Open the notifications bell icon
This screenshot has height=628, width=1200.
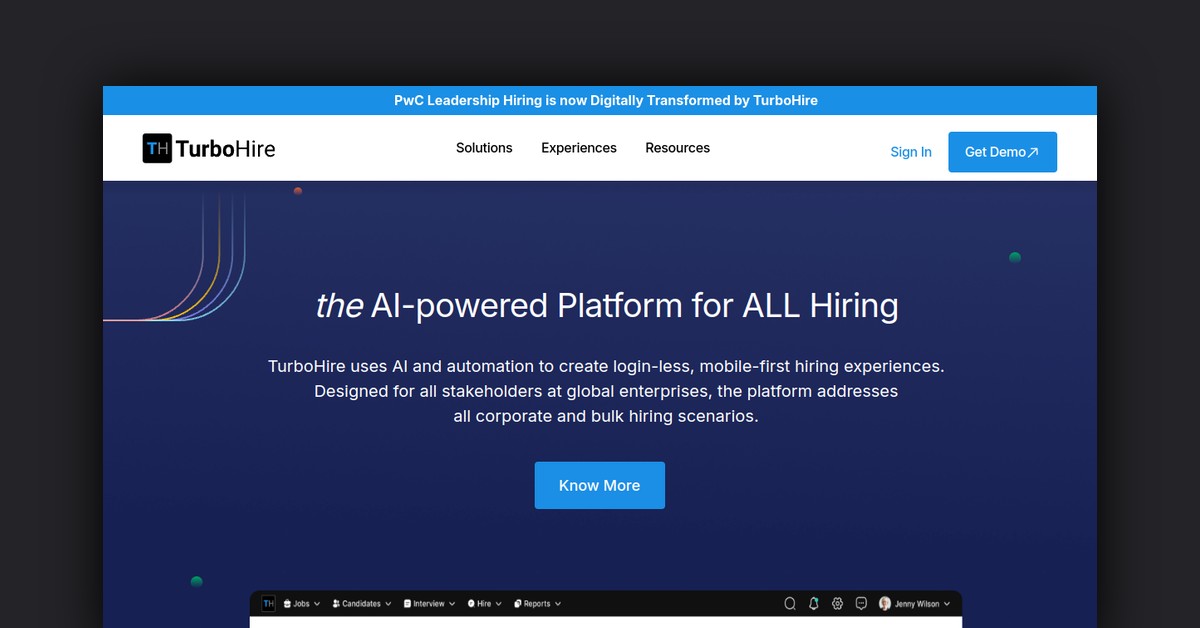click(814, 604)
